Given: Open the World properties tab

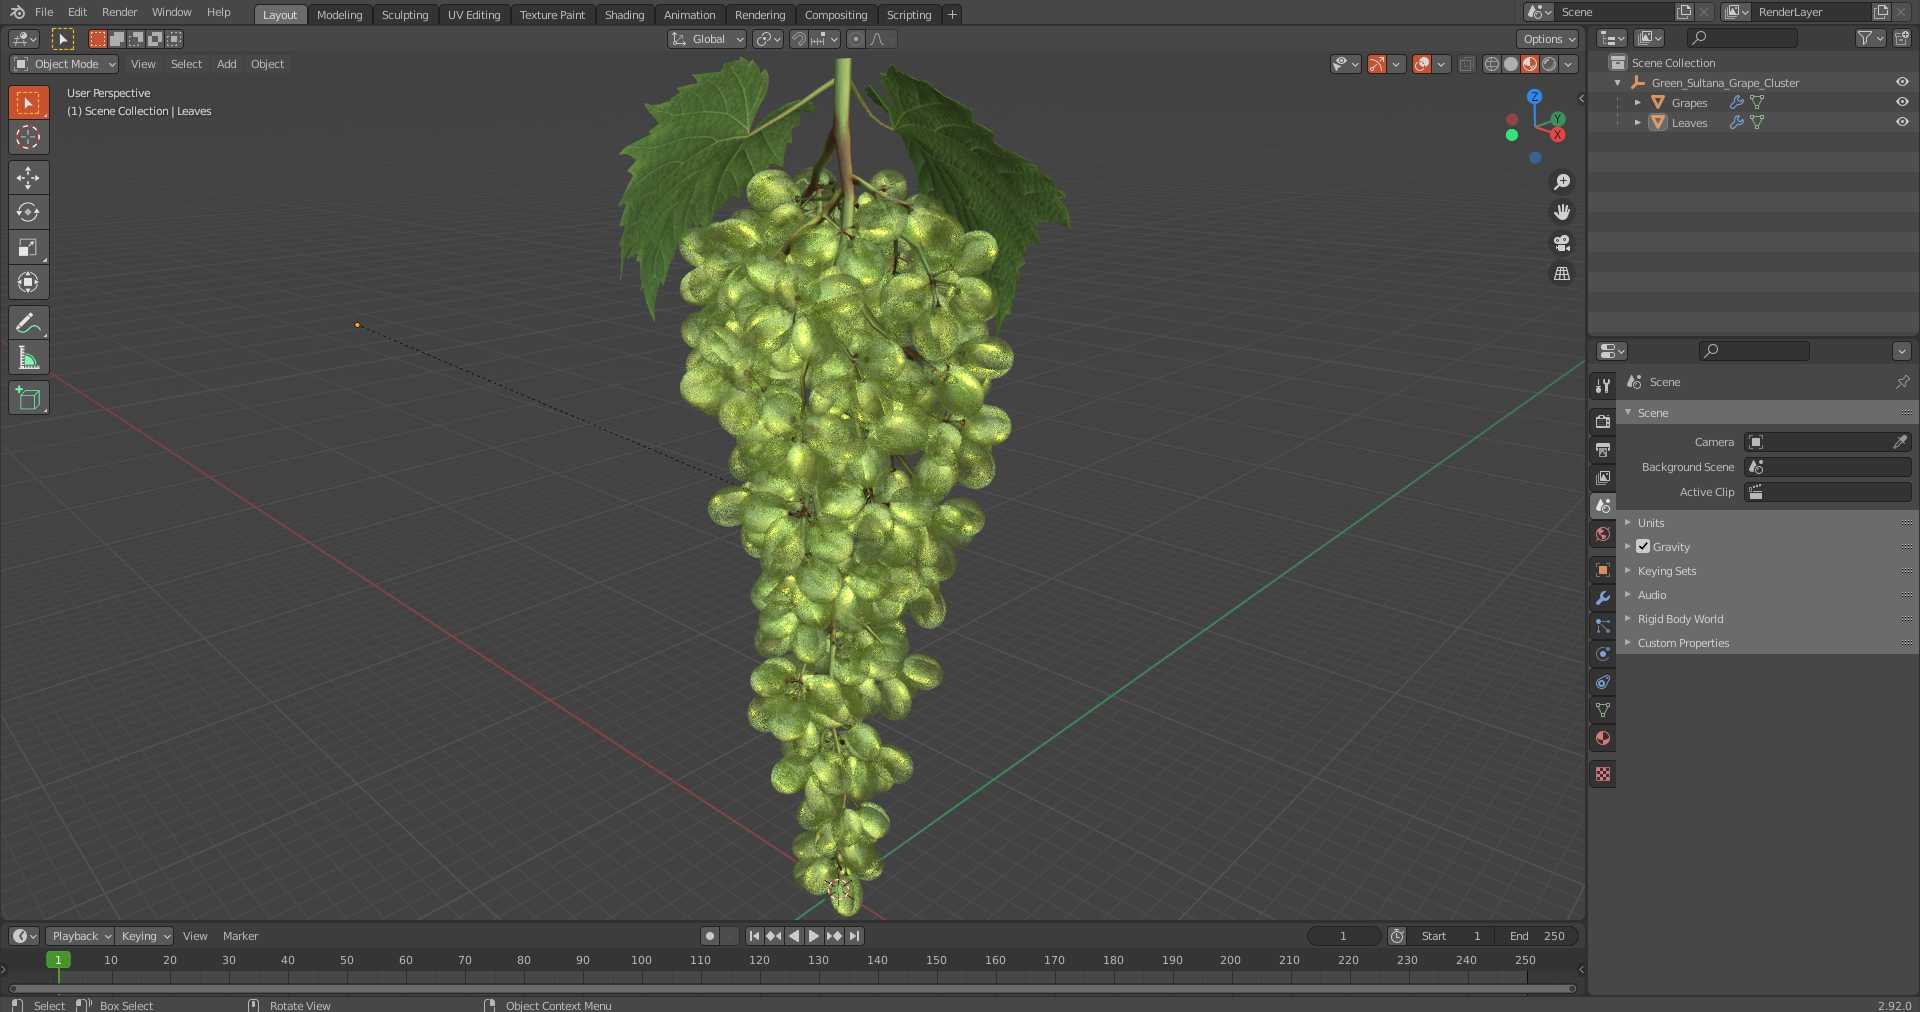Looking at the screenshot, I should pos(1603,534).
